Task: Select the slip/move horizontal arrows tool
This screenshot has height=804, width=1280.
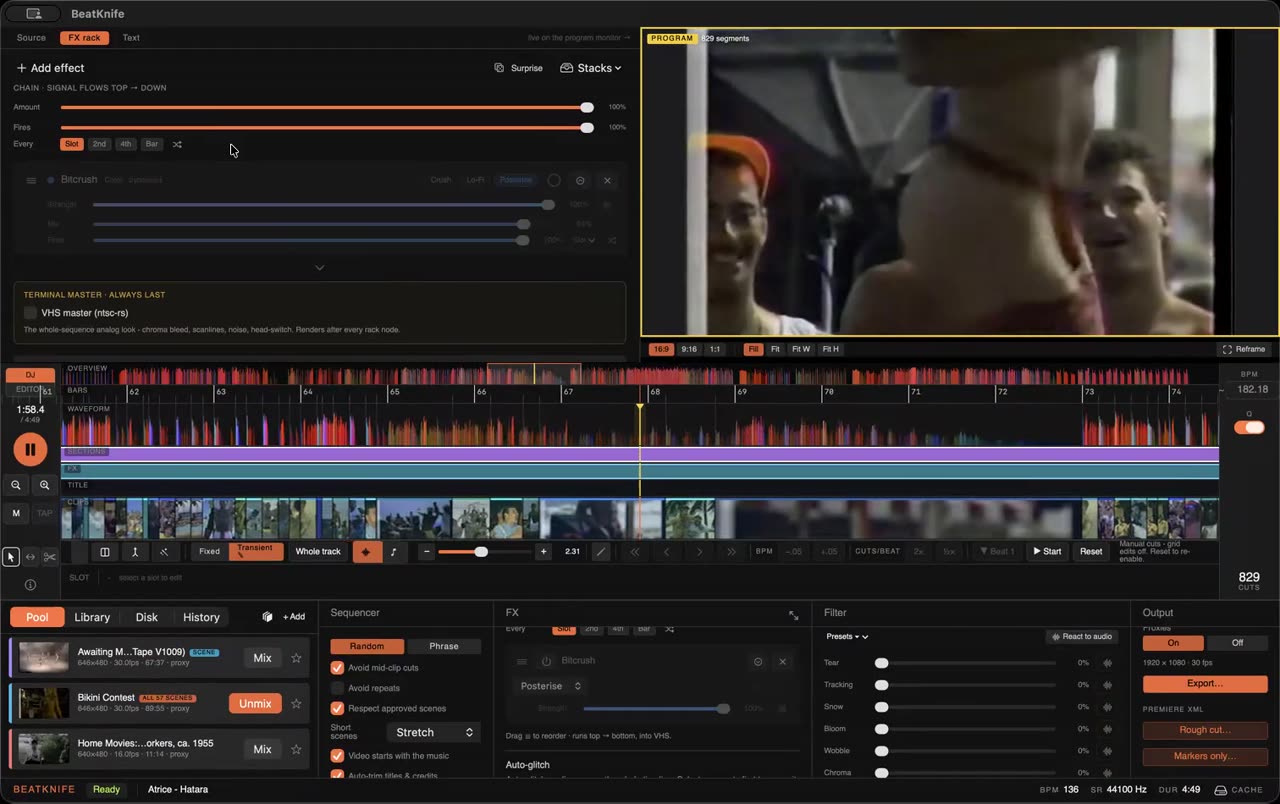Action: click(x=30, y=557)
